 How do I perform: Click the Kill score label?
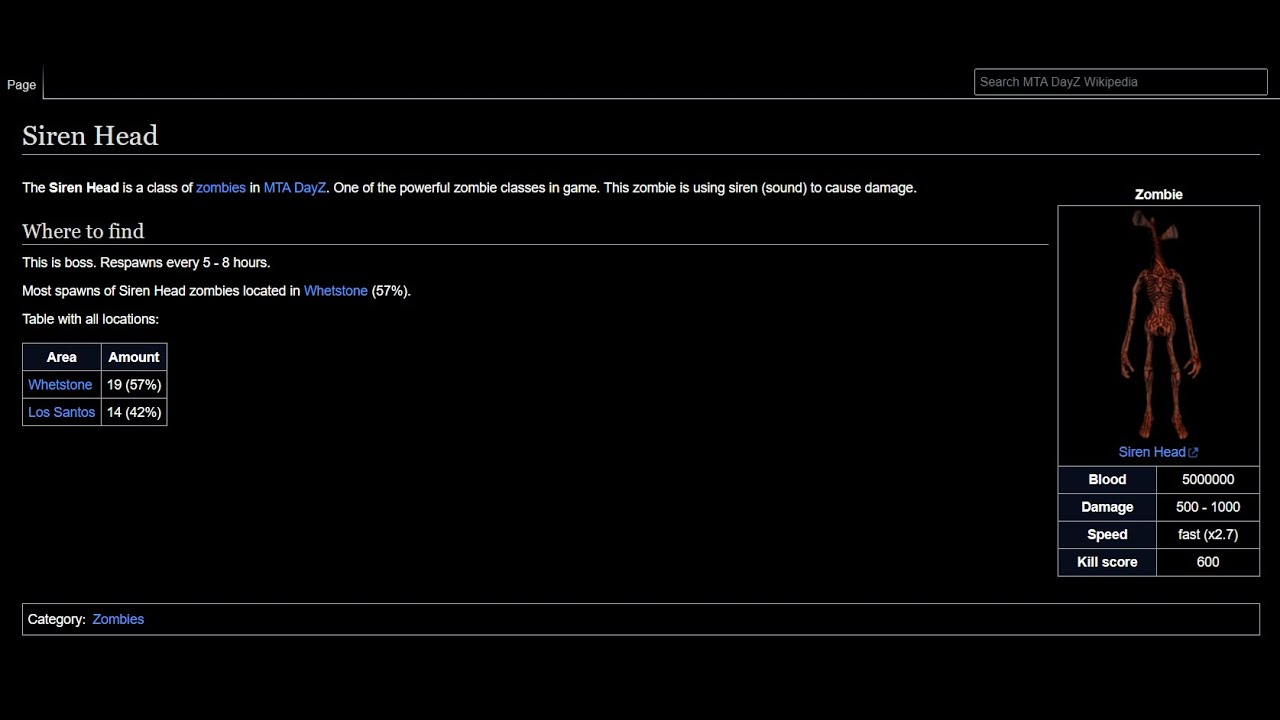coord(1107,562)
